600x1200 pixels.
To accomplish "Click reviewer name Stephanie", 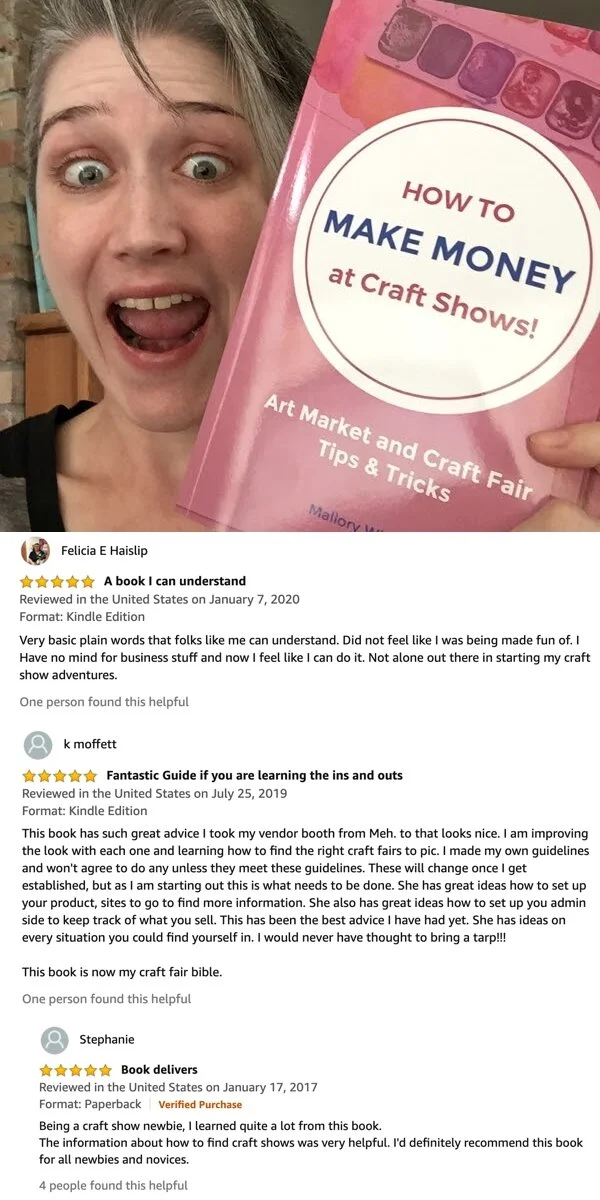I will point(107,1039).
